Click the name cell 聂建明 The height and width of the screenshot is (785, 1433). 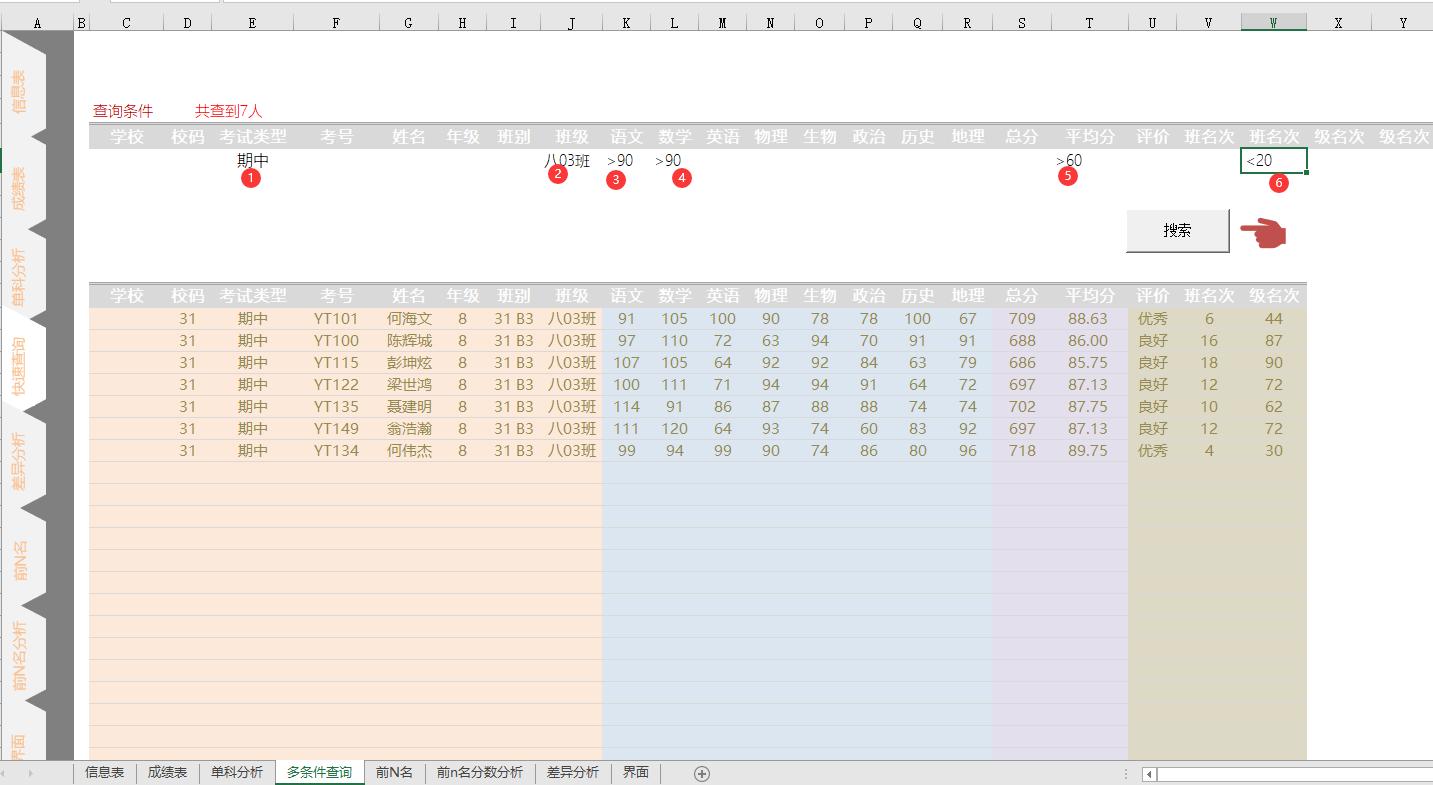(409, 407)
